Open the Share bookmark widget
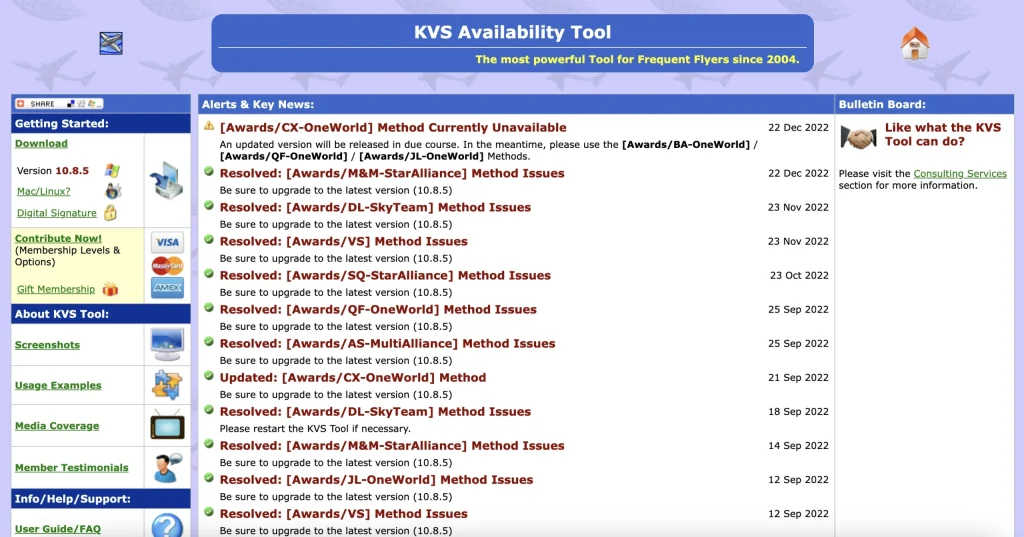 (59, 104)
